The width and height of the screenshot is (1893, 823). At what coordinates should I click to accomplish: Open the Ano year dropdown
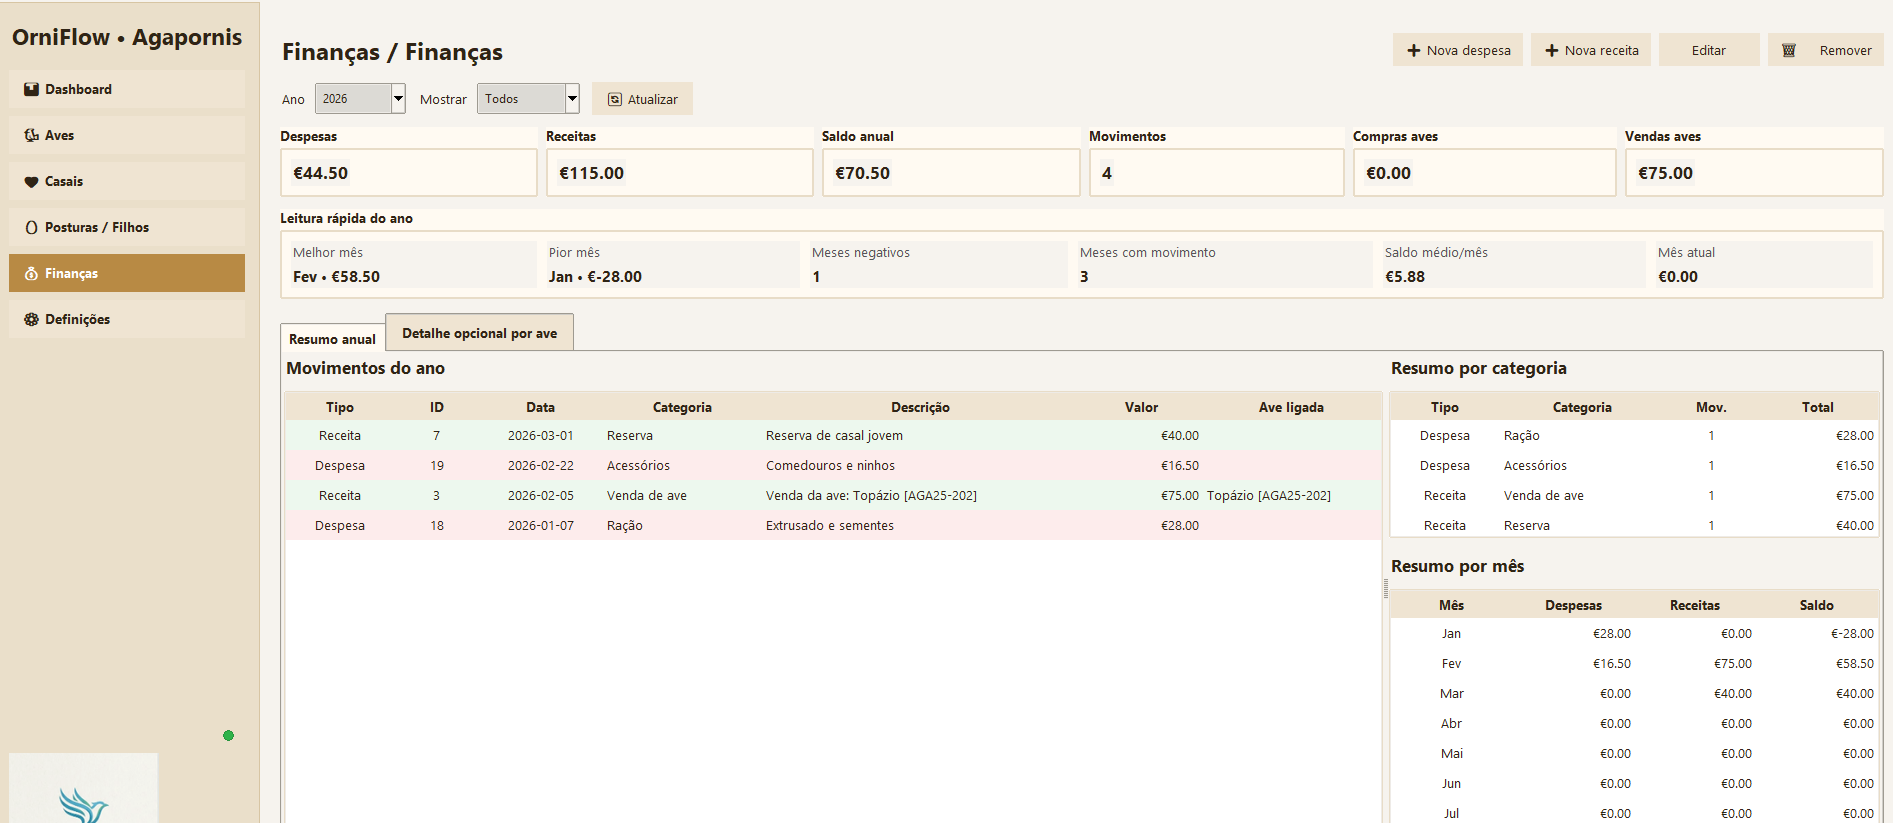pos(398,98)
